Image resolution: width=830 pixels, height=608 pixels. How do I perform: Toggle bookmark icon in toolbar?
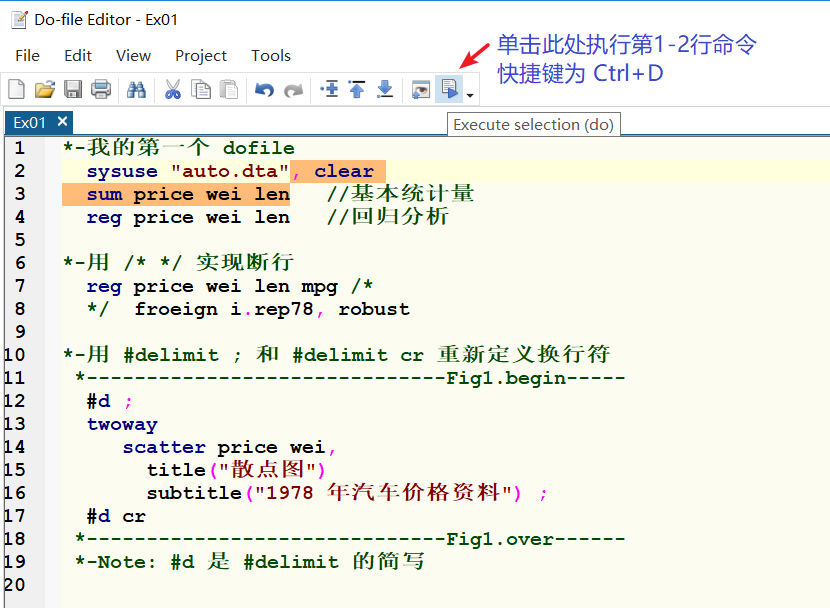pos(329,89)
